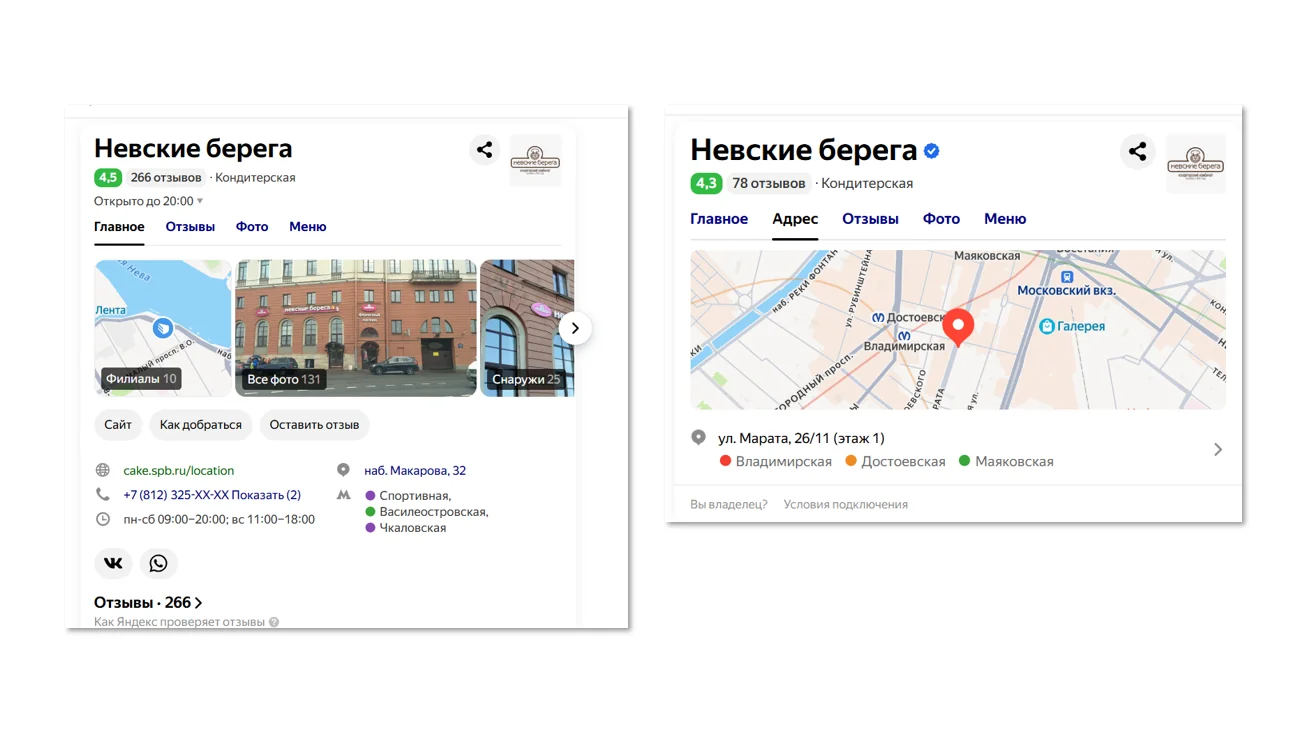Open cake.spb.ru/location website link
The width and height of the screenshot is (1302, 732).
pyautogui.click(x=179, y=470)
